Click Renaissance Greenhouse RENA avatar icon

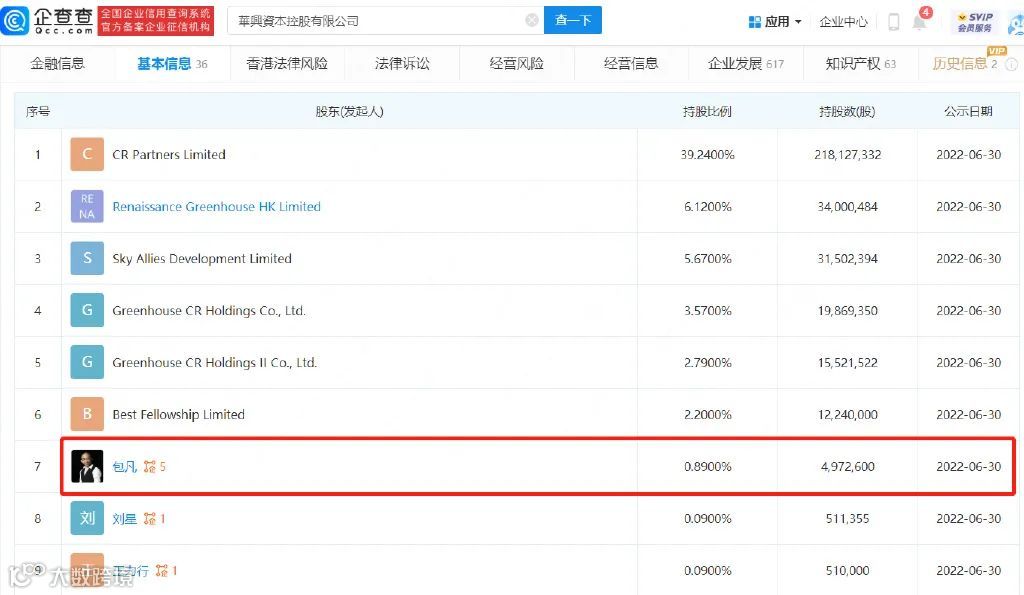pyautogui.click(x=87, y=206)
